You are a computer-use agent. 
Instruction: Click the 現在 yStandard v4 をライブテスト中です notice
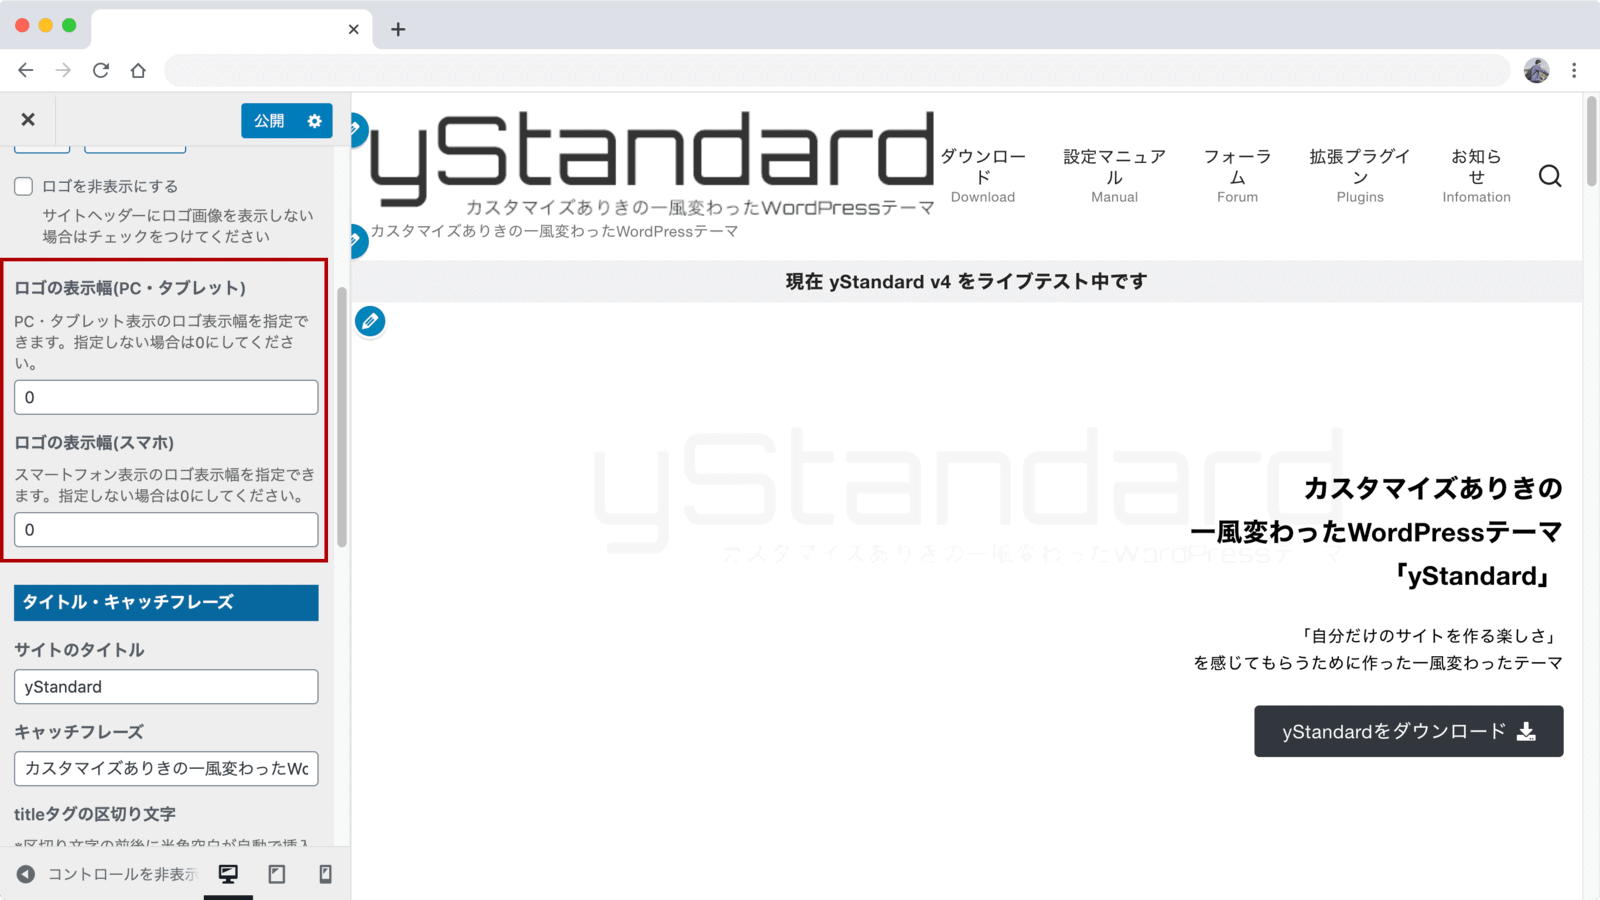click(x=966, y=282)
